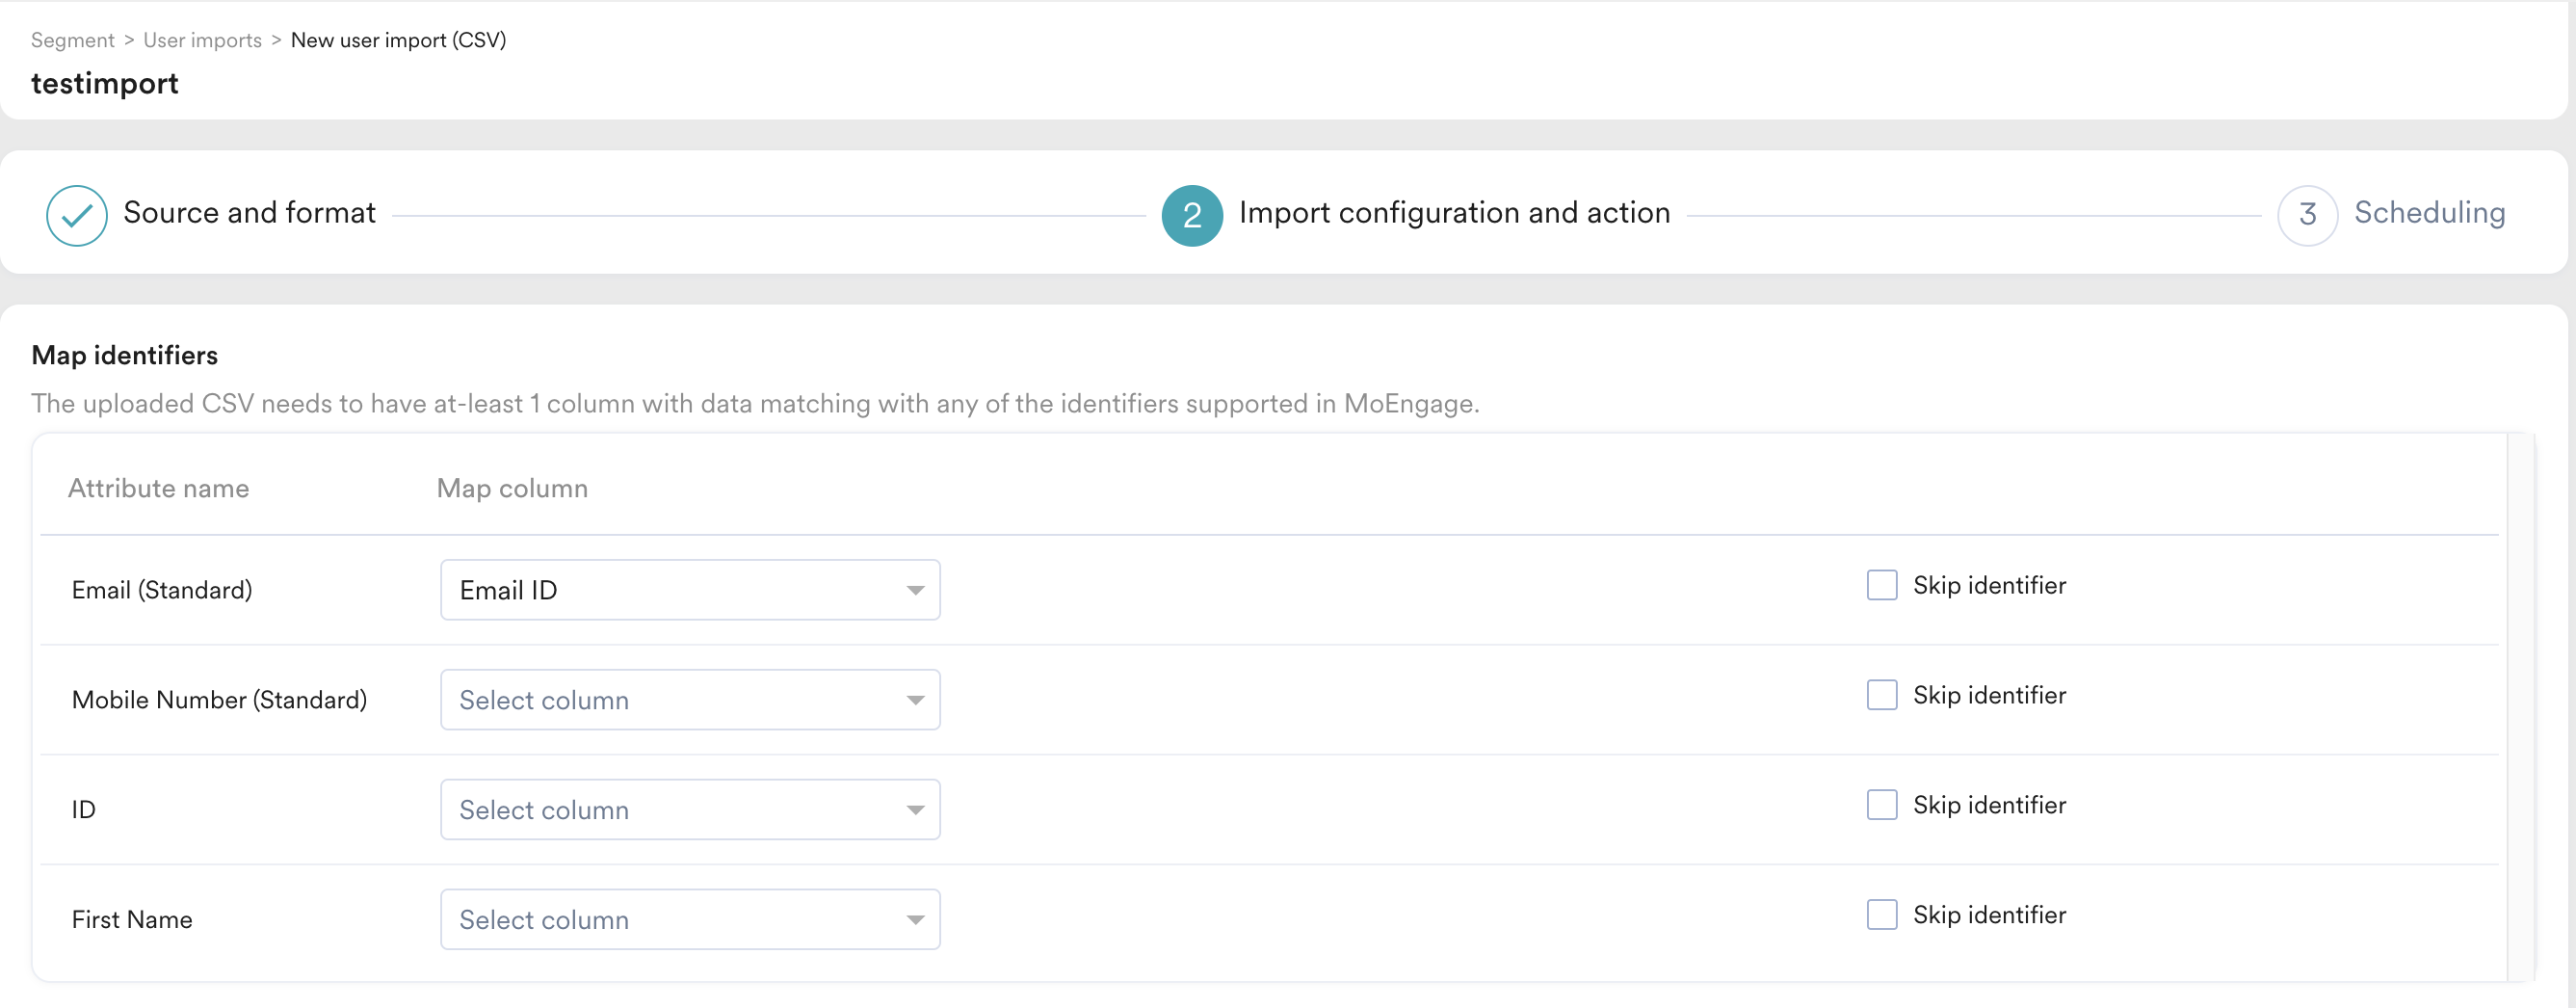Expand the Mobile Number column selector
The height and width of the screenshot is (1008, 2576).
[689, 700]
